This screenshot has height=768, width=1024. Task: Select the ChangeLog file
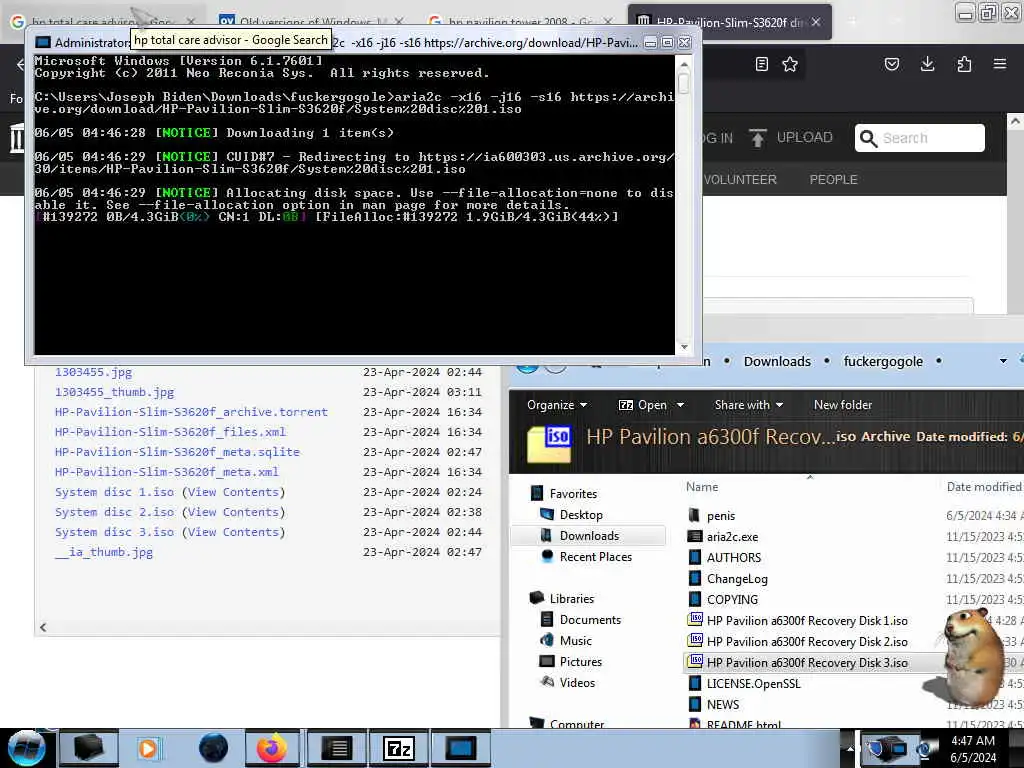(737, 579)
